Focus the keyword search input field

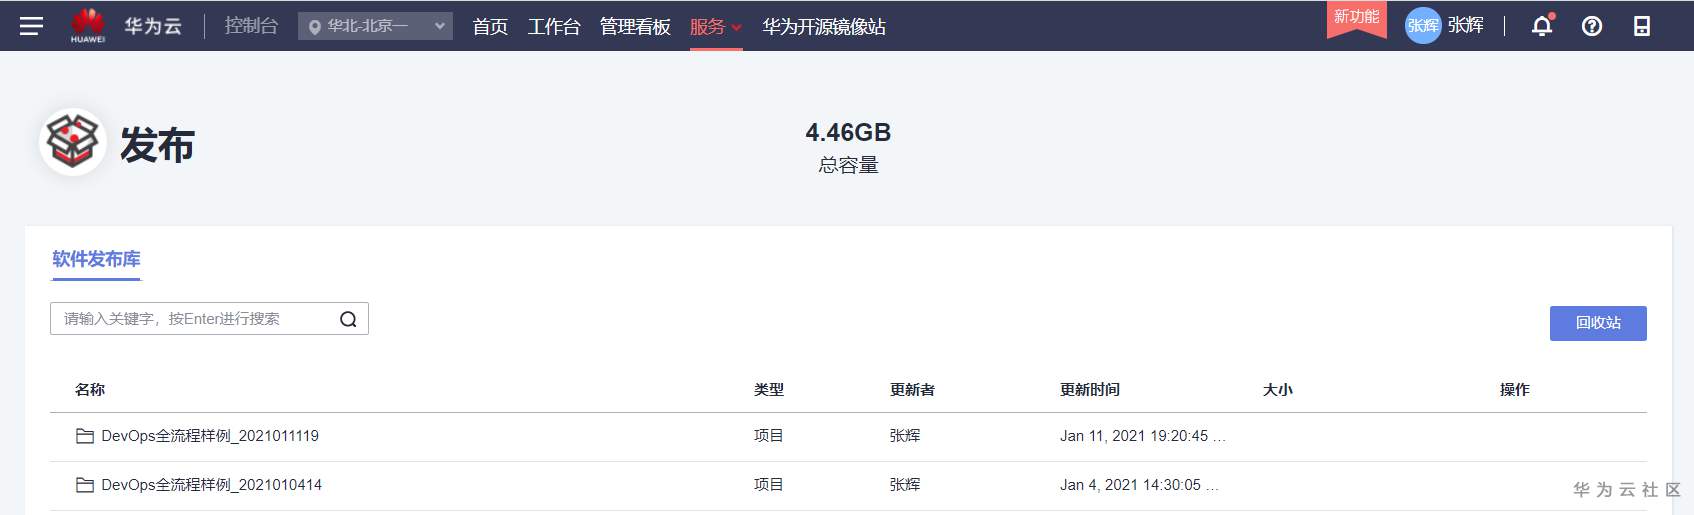[x=195, y=319]
